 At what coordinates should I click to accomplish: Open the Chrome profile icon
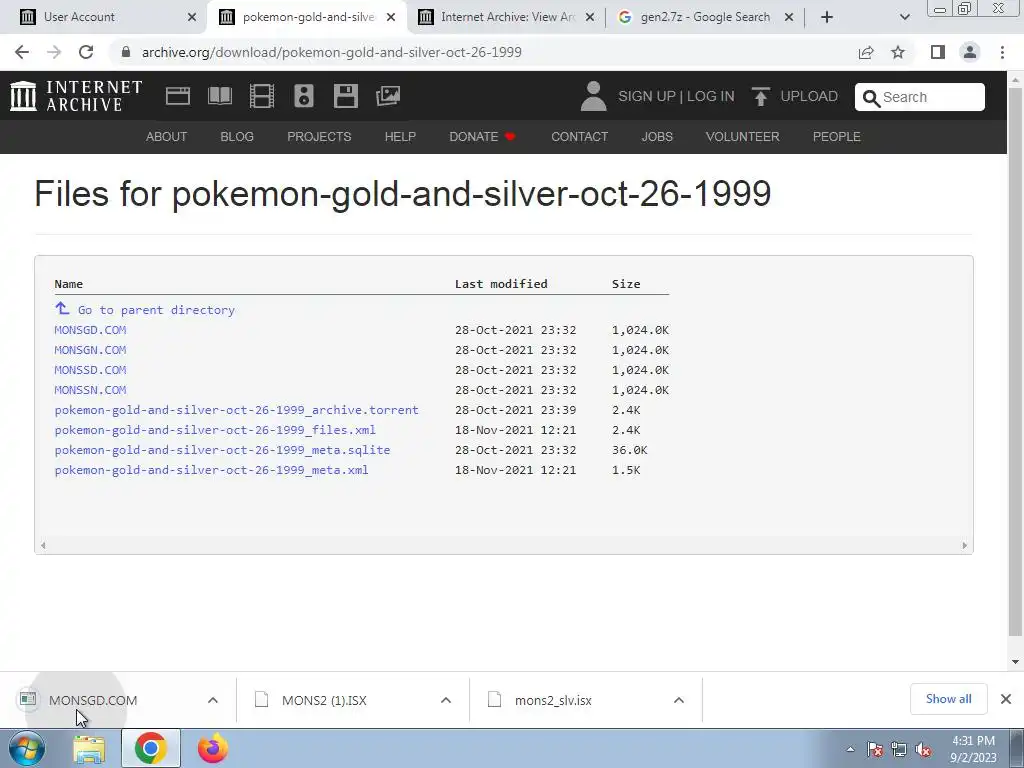(x=970, y=52)
